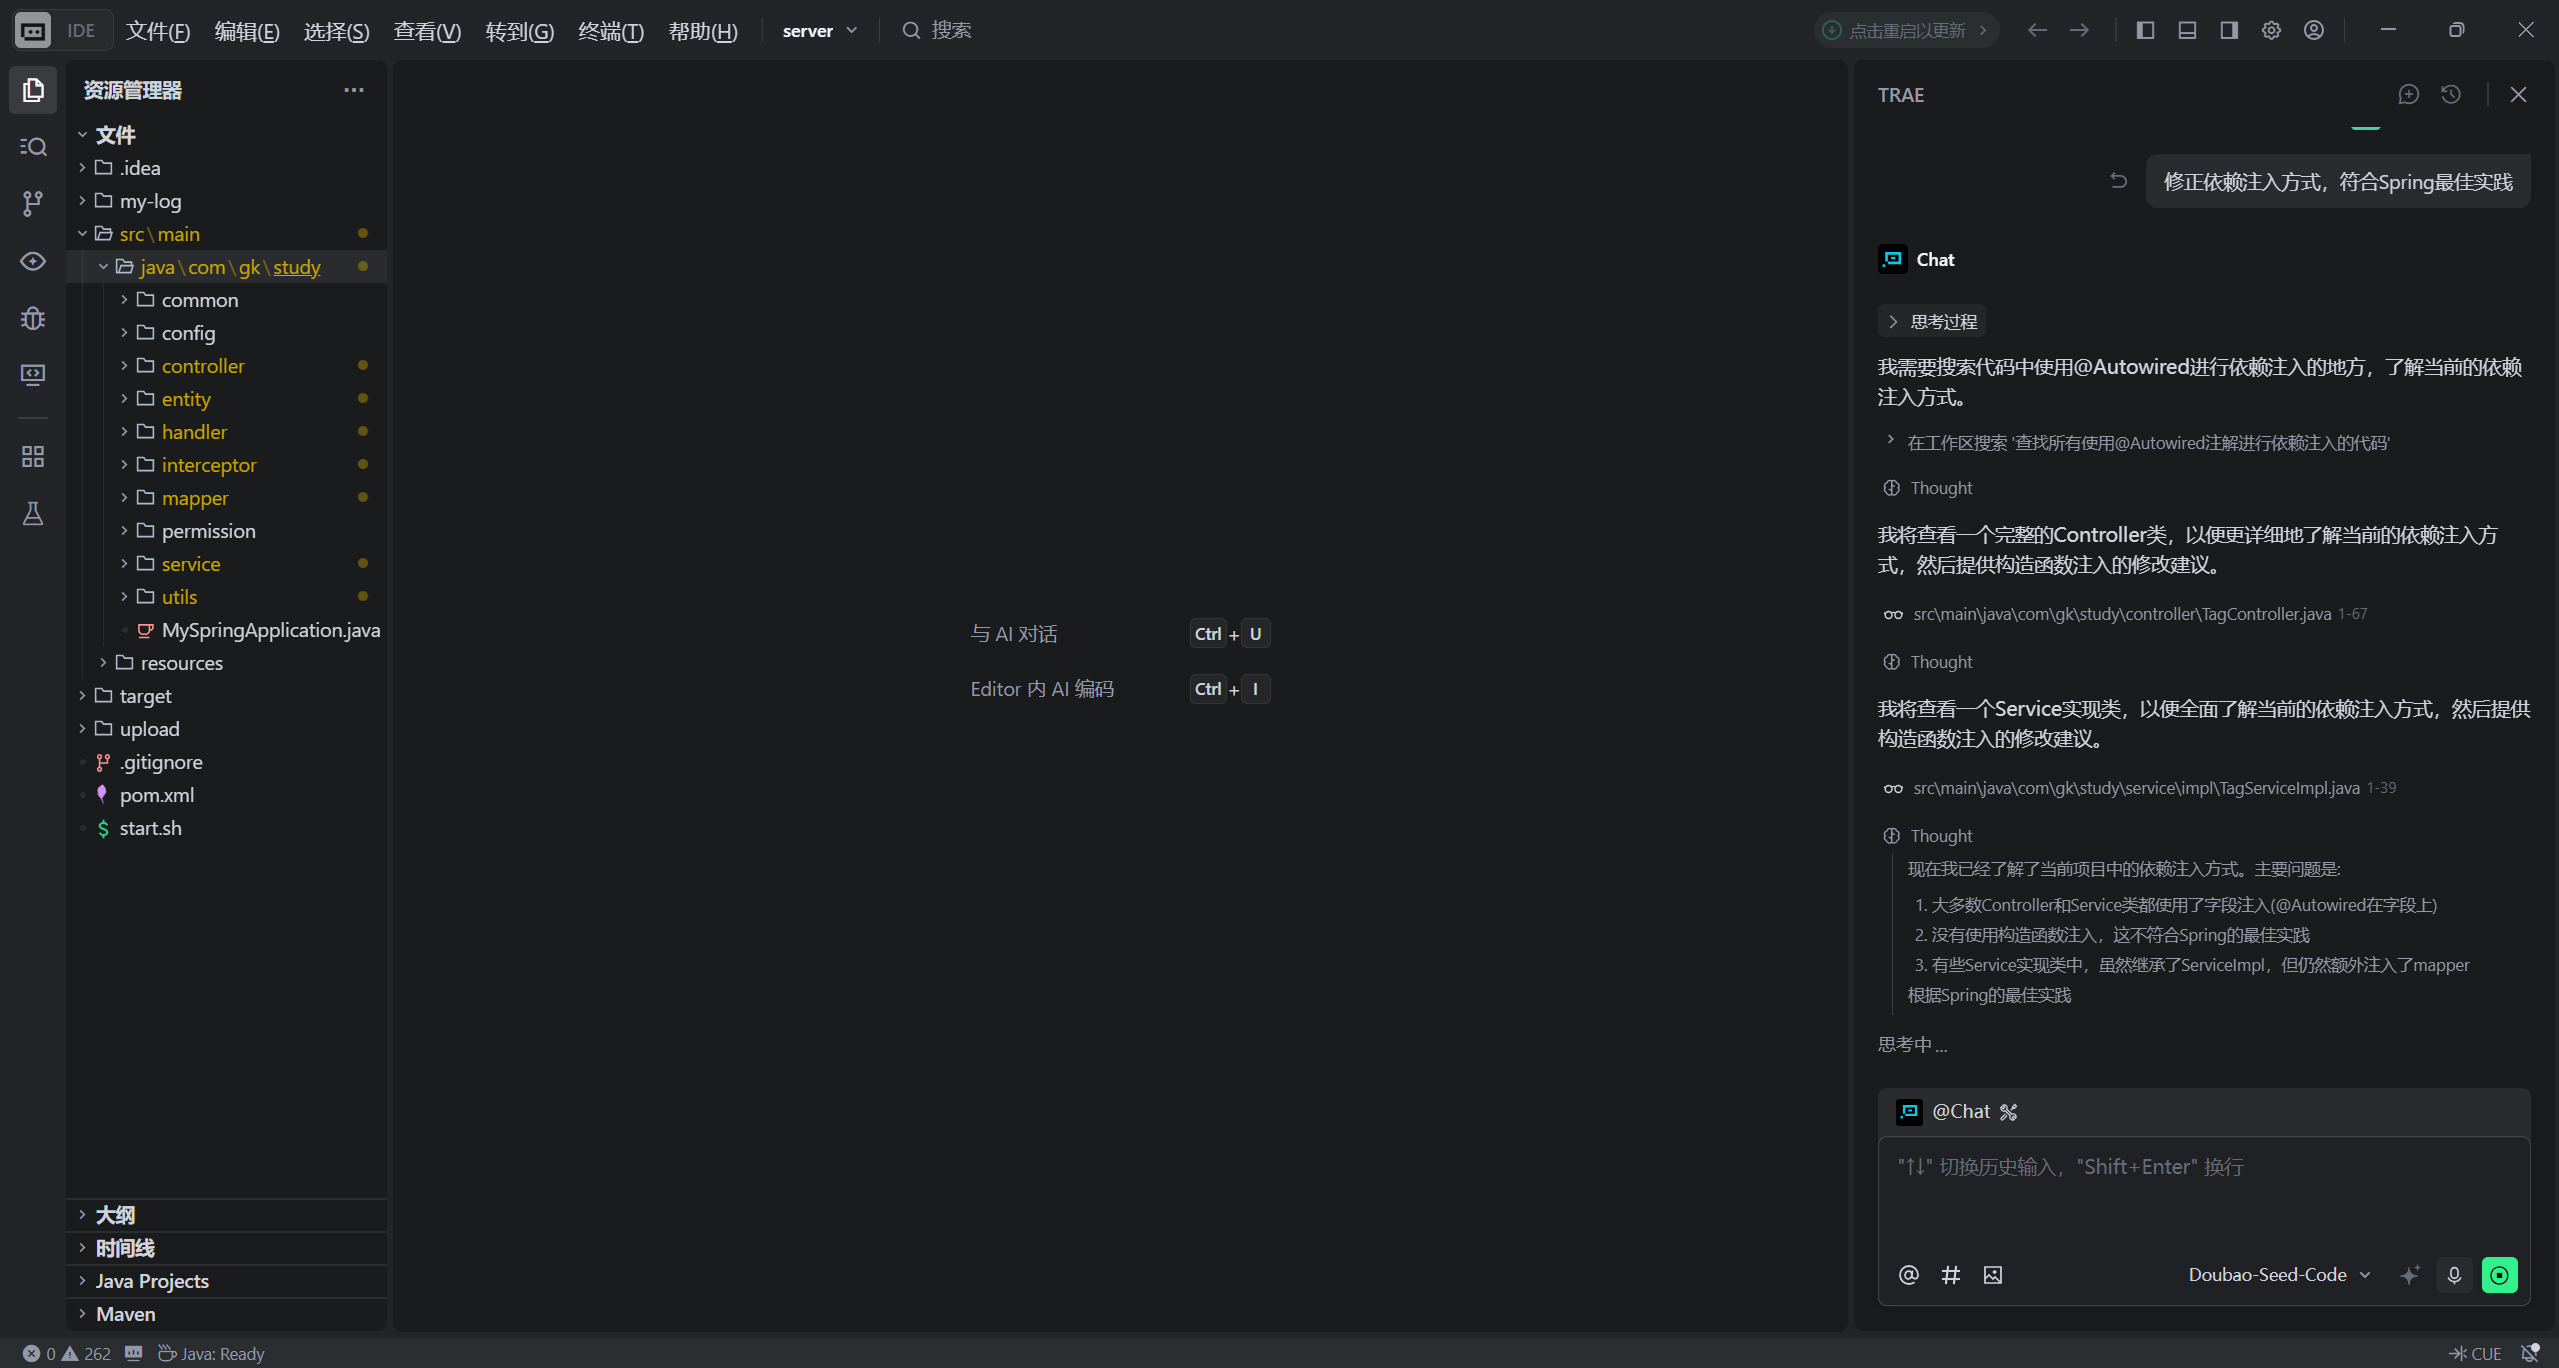Toggle the bottom panel layout
The image size is (2559, 1368).
(x=2187, y=30)
